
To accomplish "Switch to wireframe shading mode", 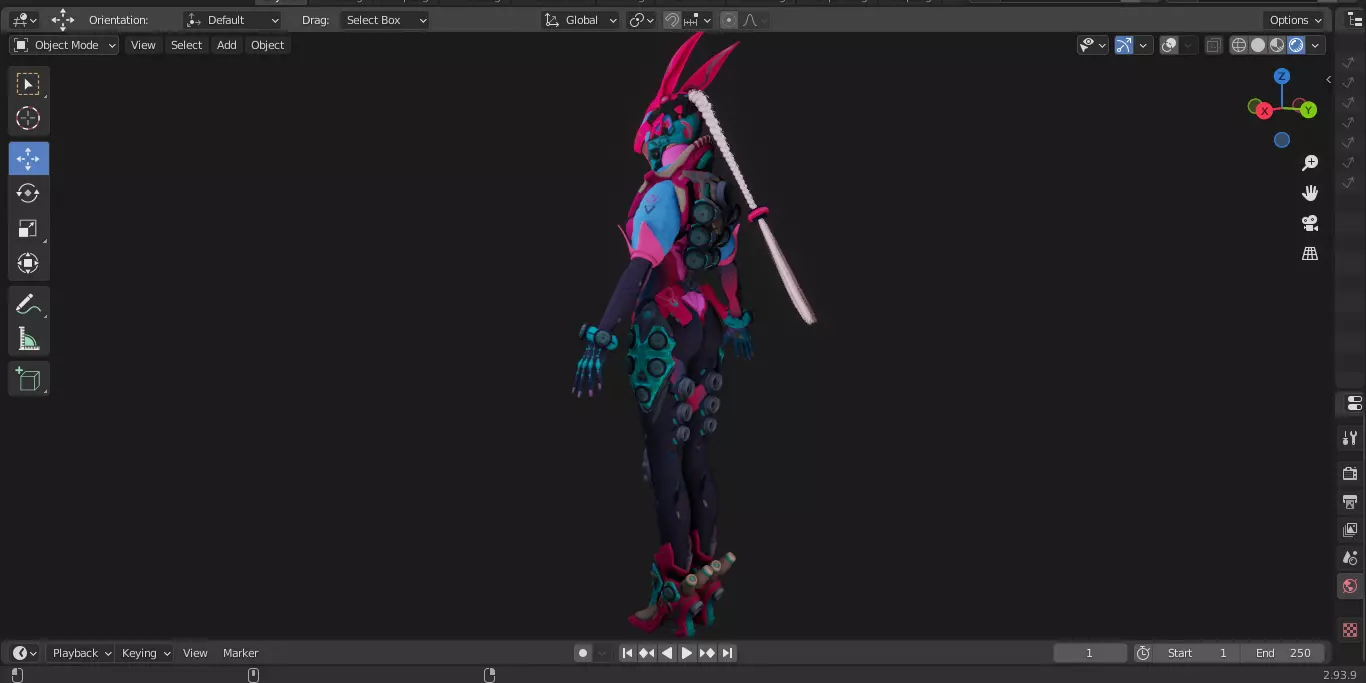I will click(1239, 45).
